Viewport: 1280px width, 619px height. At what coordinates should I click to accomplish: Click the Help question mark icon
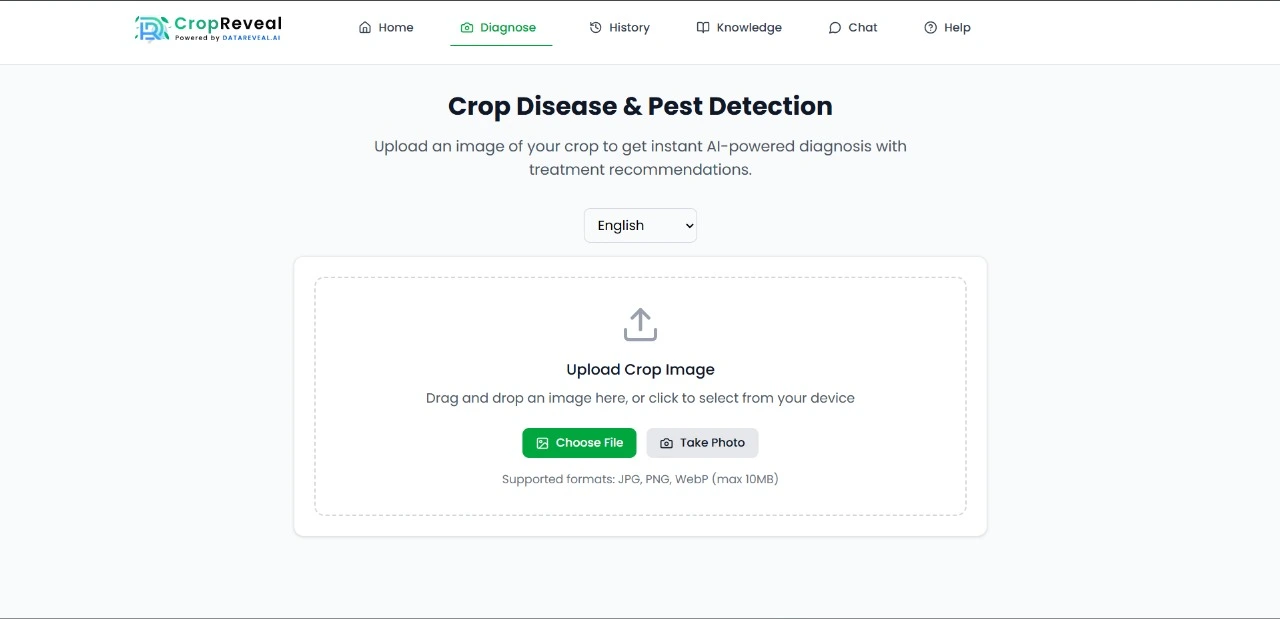929,27
